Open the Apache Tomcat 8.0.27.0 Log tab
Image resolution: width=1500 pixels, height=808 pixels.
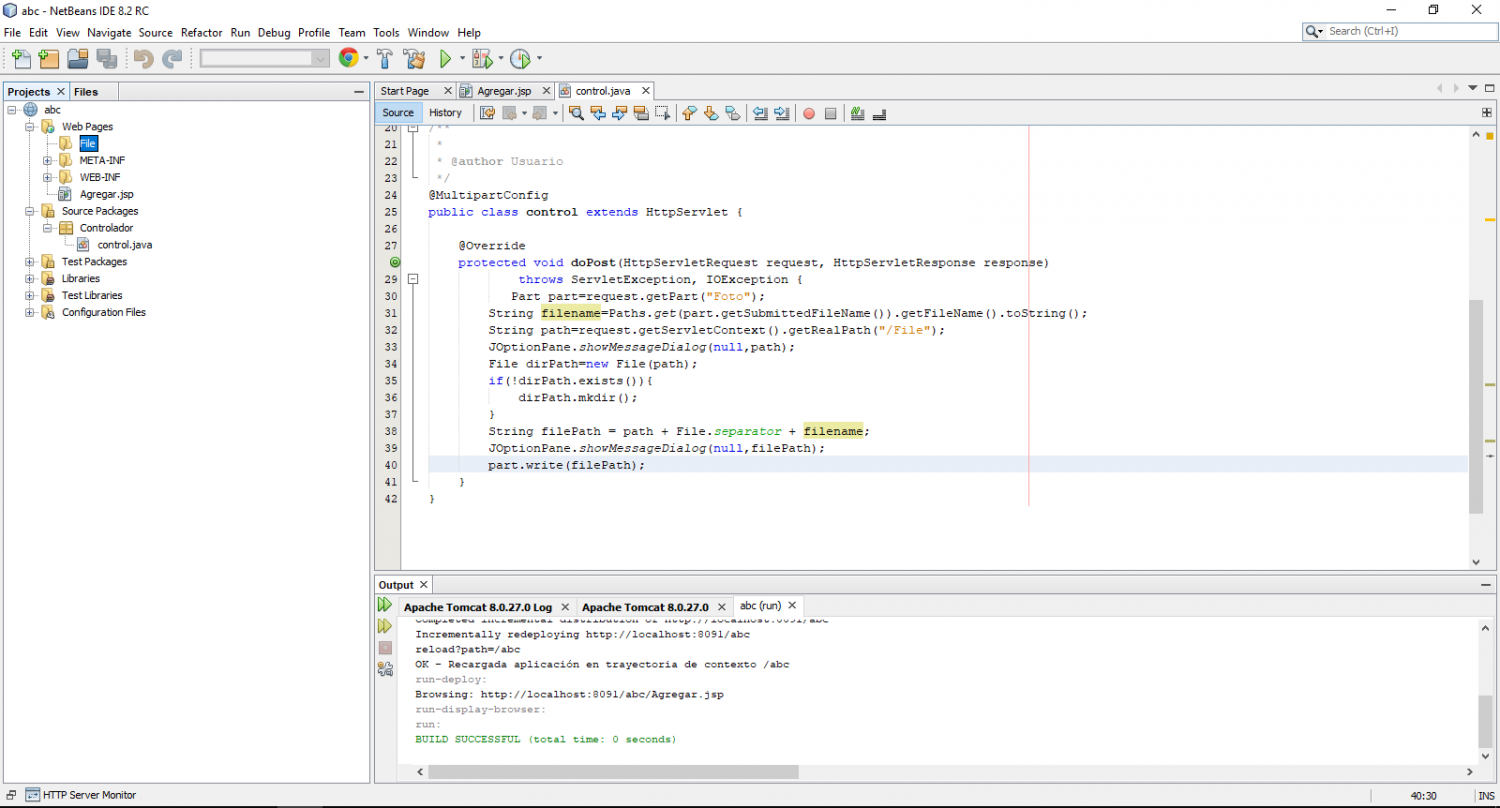coord(477,607)
